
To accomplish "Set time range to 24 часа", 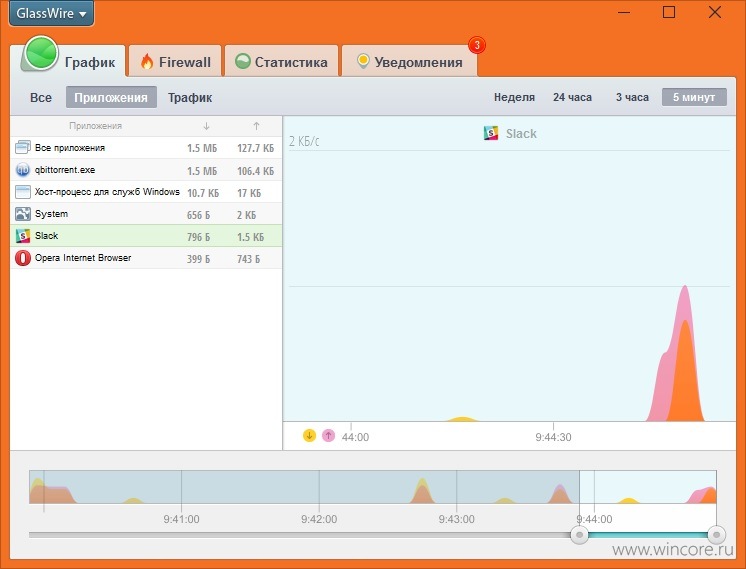I will coord(572,98).
